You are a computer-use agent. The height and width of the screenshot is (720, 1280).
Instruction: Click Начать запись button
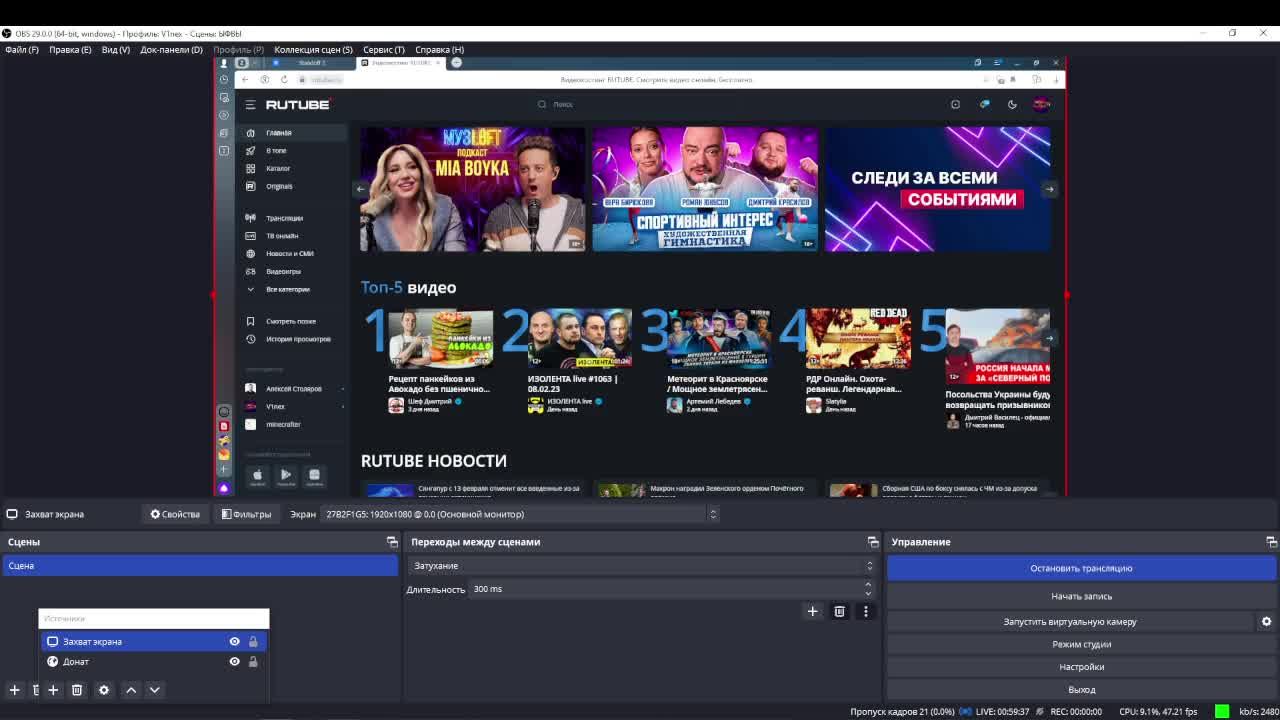pyautogui.click(x=1081, y=596)
